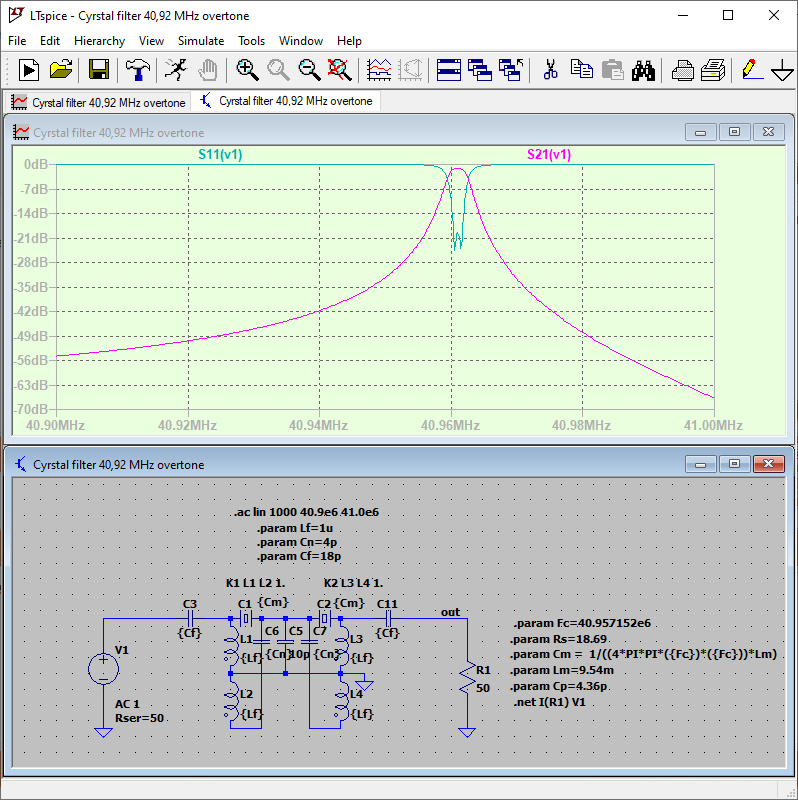Click the scissors Cut icon
Image resolution: width=798 pixels, height=800 pixels.
pos(549,69)
